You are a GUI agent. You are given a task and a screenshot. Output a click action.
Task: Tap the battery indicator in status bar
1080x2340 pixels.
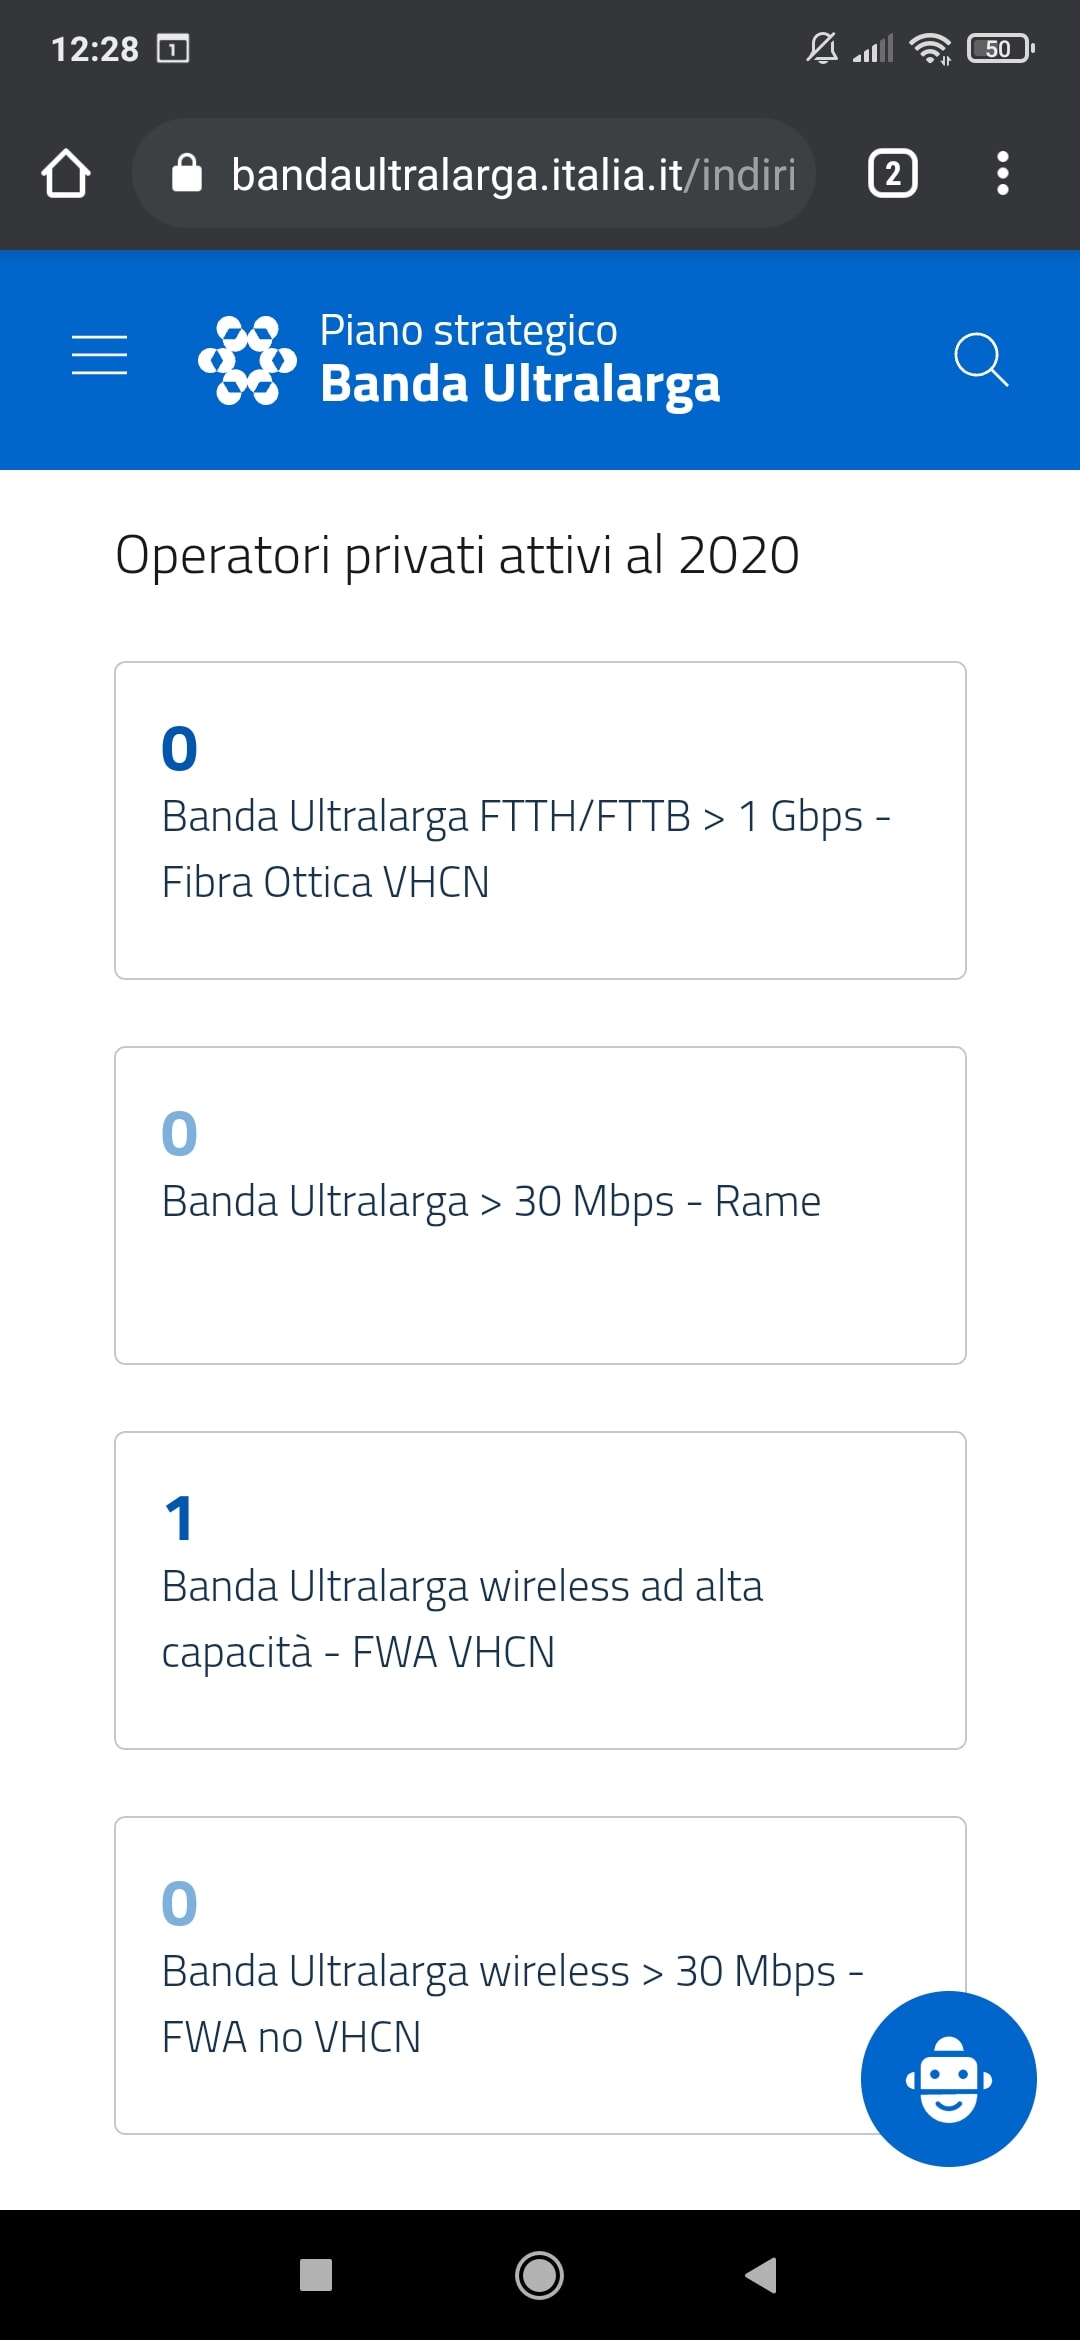[x=999, y=48]
